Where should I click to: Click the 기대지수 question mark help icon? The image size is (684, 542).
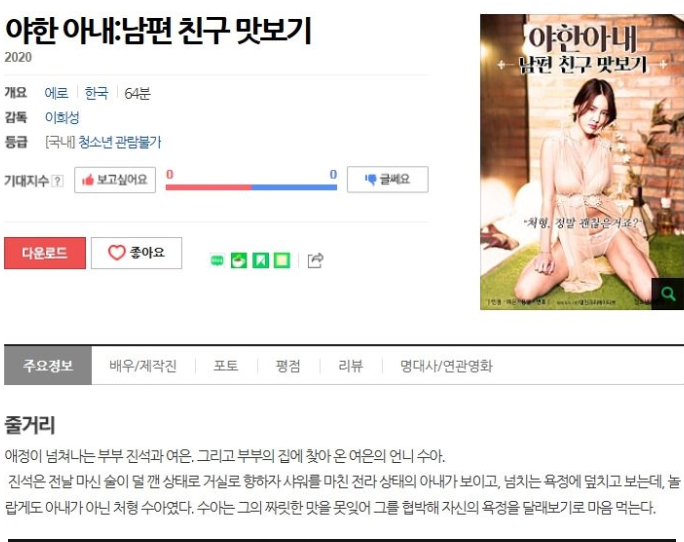pyautogui.click(x=57, y=181)
